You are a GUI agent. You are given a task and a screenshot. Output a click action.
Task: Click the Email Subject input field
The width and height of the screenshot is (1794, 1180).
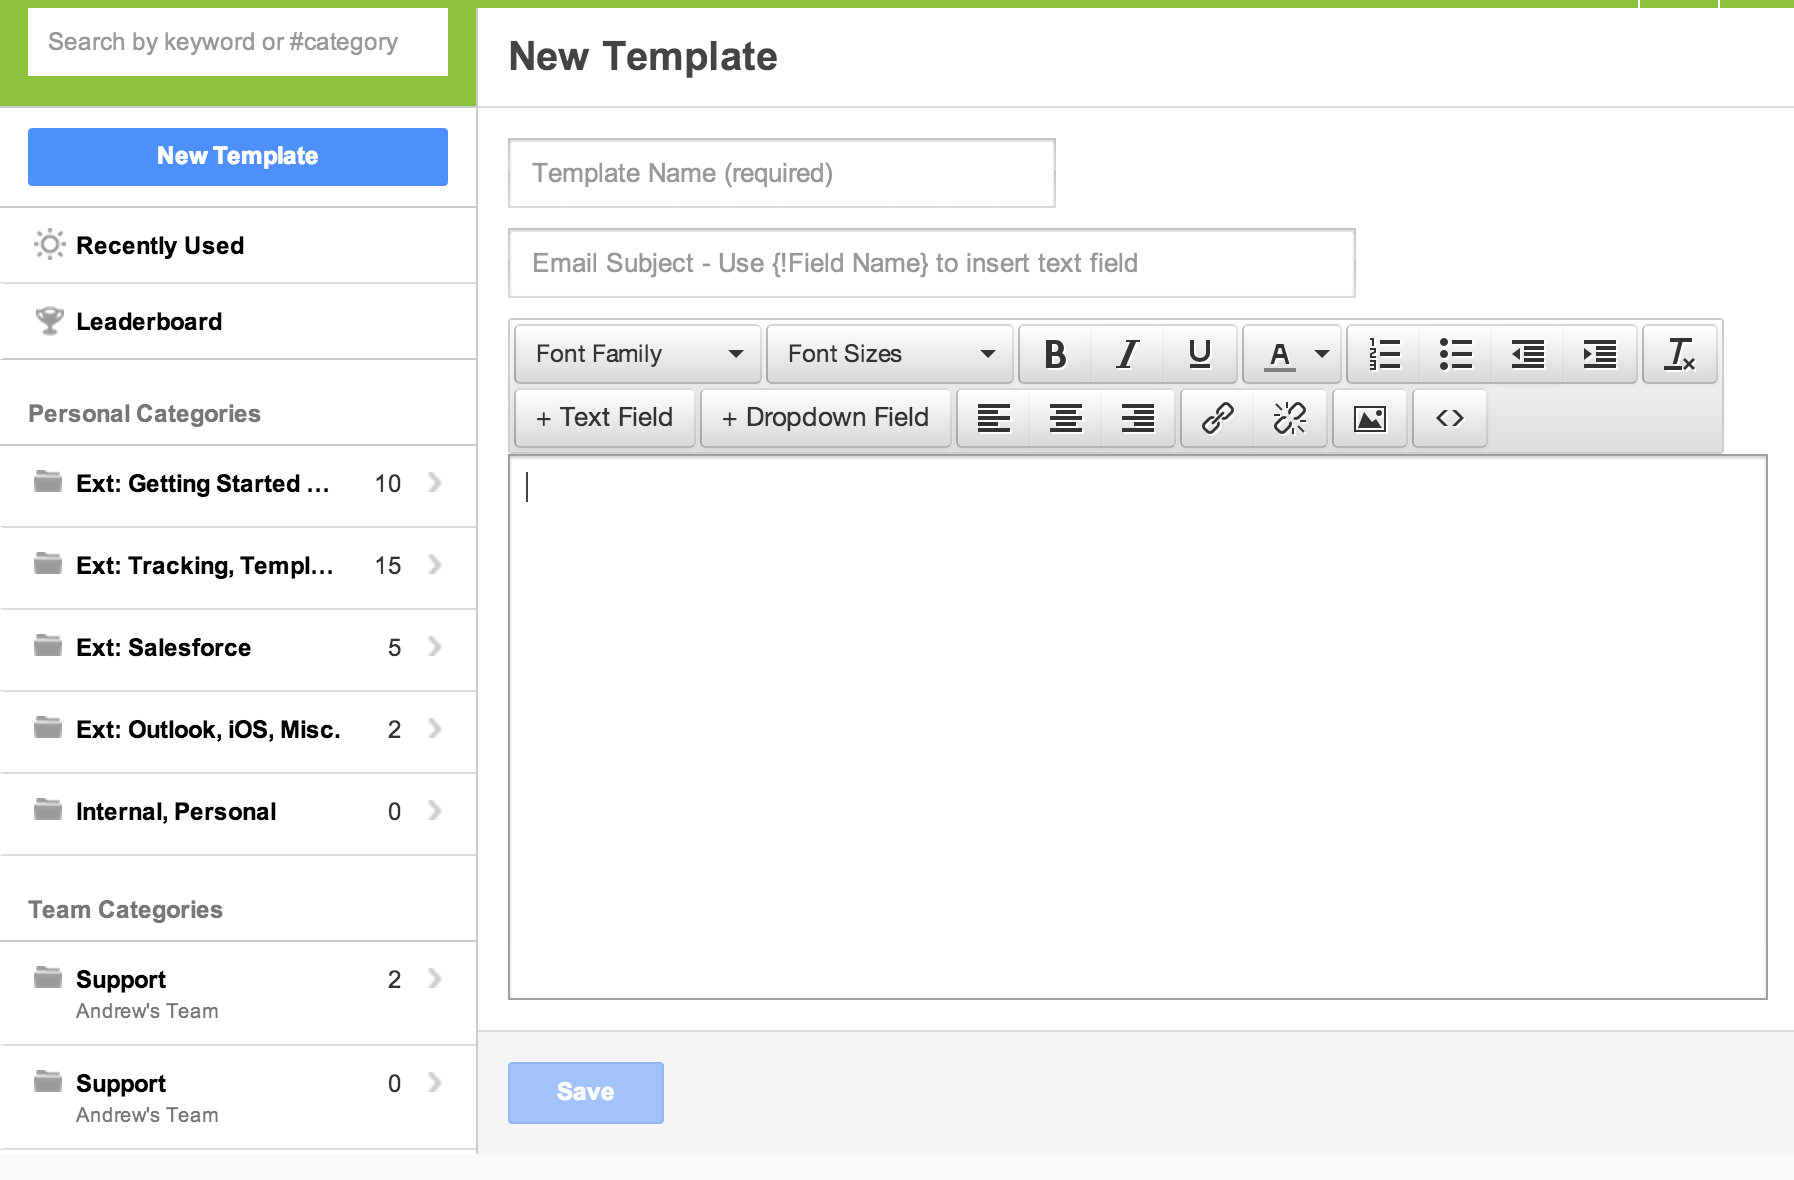932,263
